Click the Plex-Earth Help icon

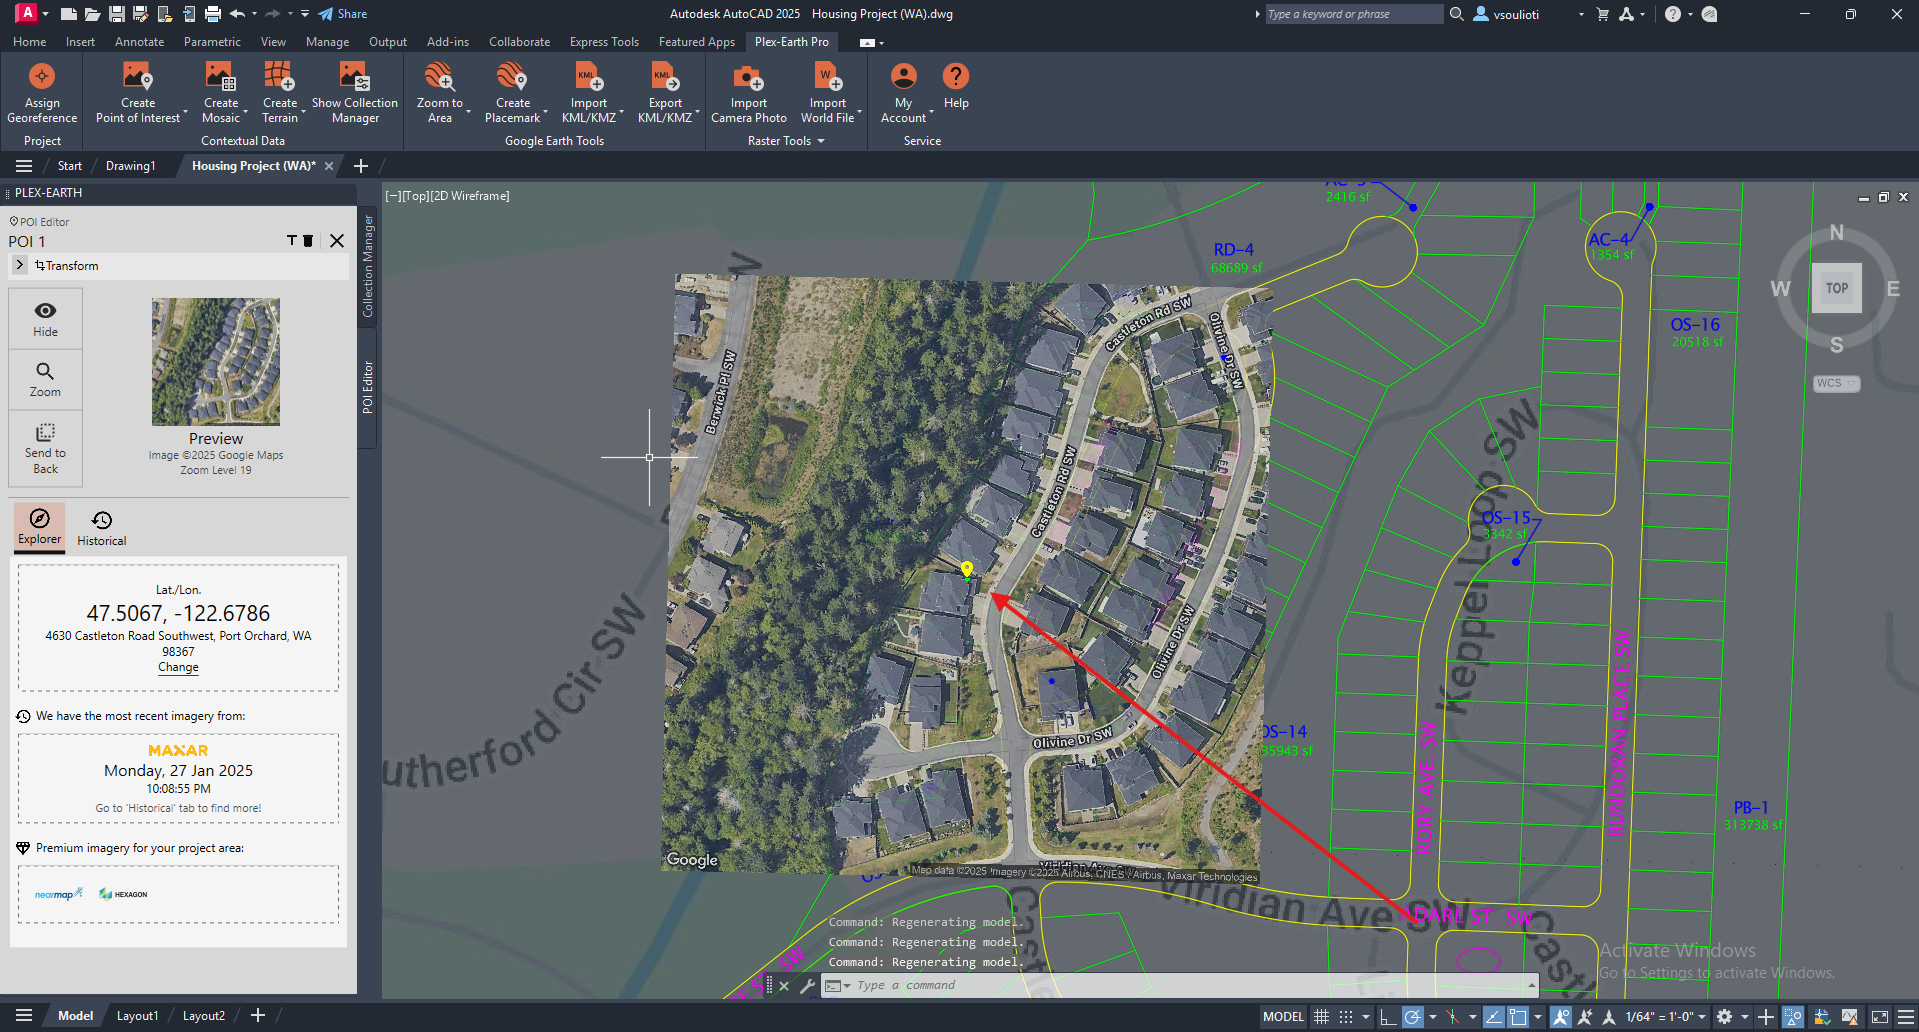(956, 77)
